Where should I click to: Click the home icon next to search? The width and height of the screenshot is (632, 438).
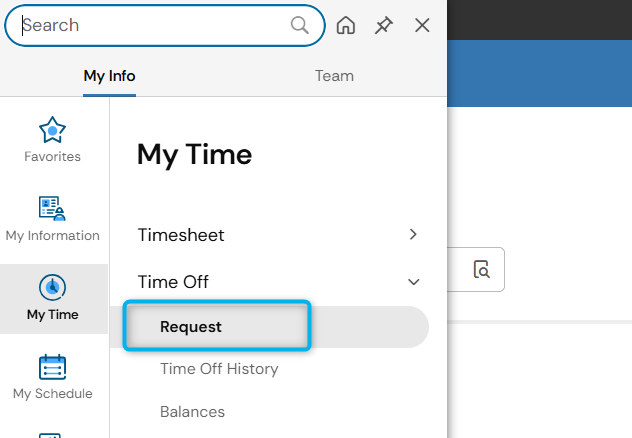(346, 25)
